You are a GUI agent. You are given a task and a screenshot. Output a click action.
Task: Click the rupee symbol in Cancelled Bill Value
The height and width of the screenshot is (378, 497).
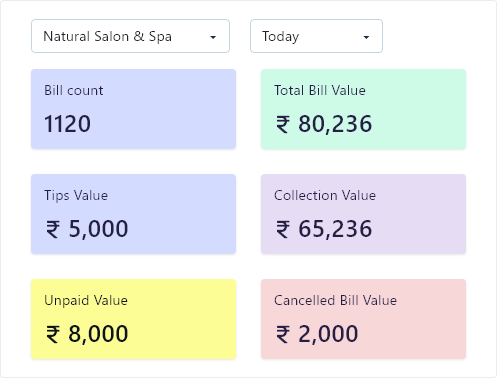(283, 334)
